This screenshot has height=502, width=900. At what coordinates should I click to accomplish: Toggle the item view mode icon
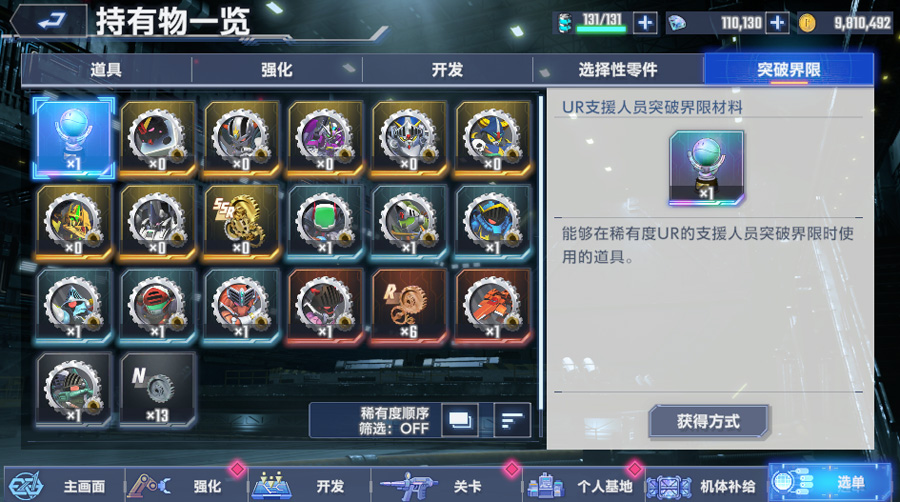tap(460, 421)
